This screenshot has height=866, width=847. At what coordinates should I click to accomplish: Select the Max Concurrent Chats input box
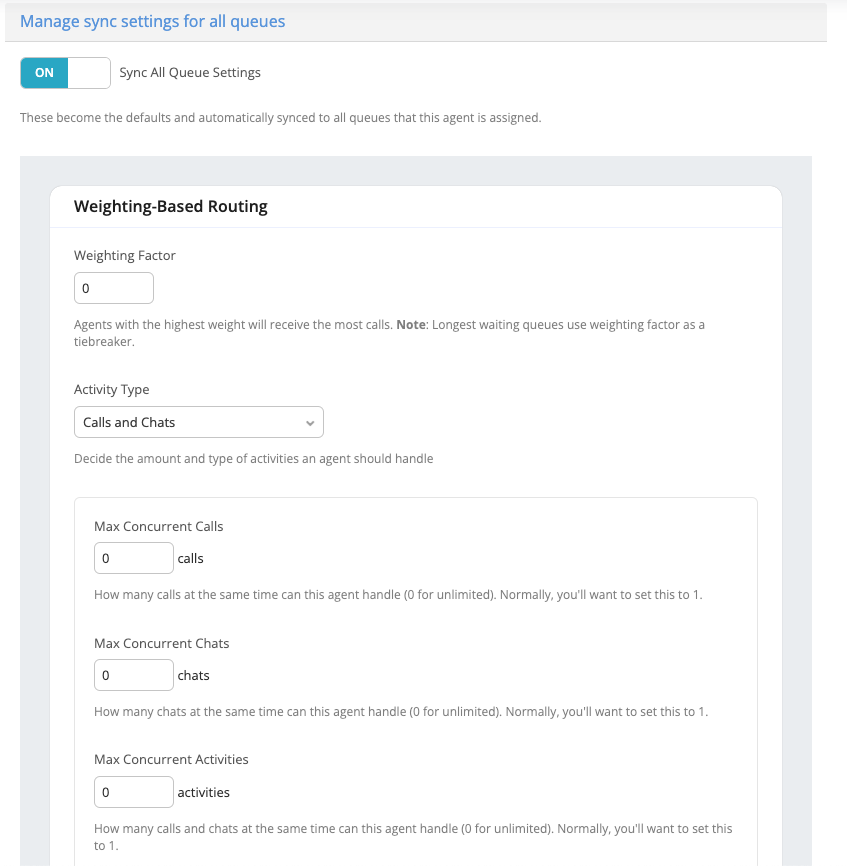pyautogui.click(x=134, y=675)
